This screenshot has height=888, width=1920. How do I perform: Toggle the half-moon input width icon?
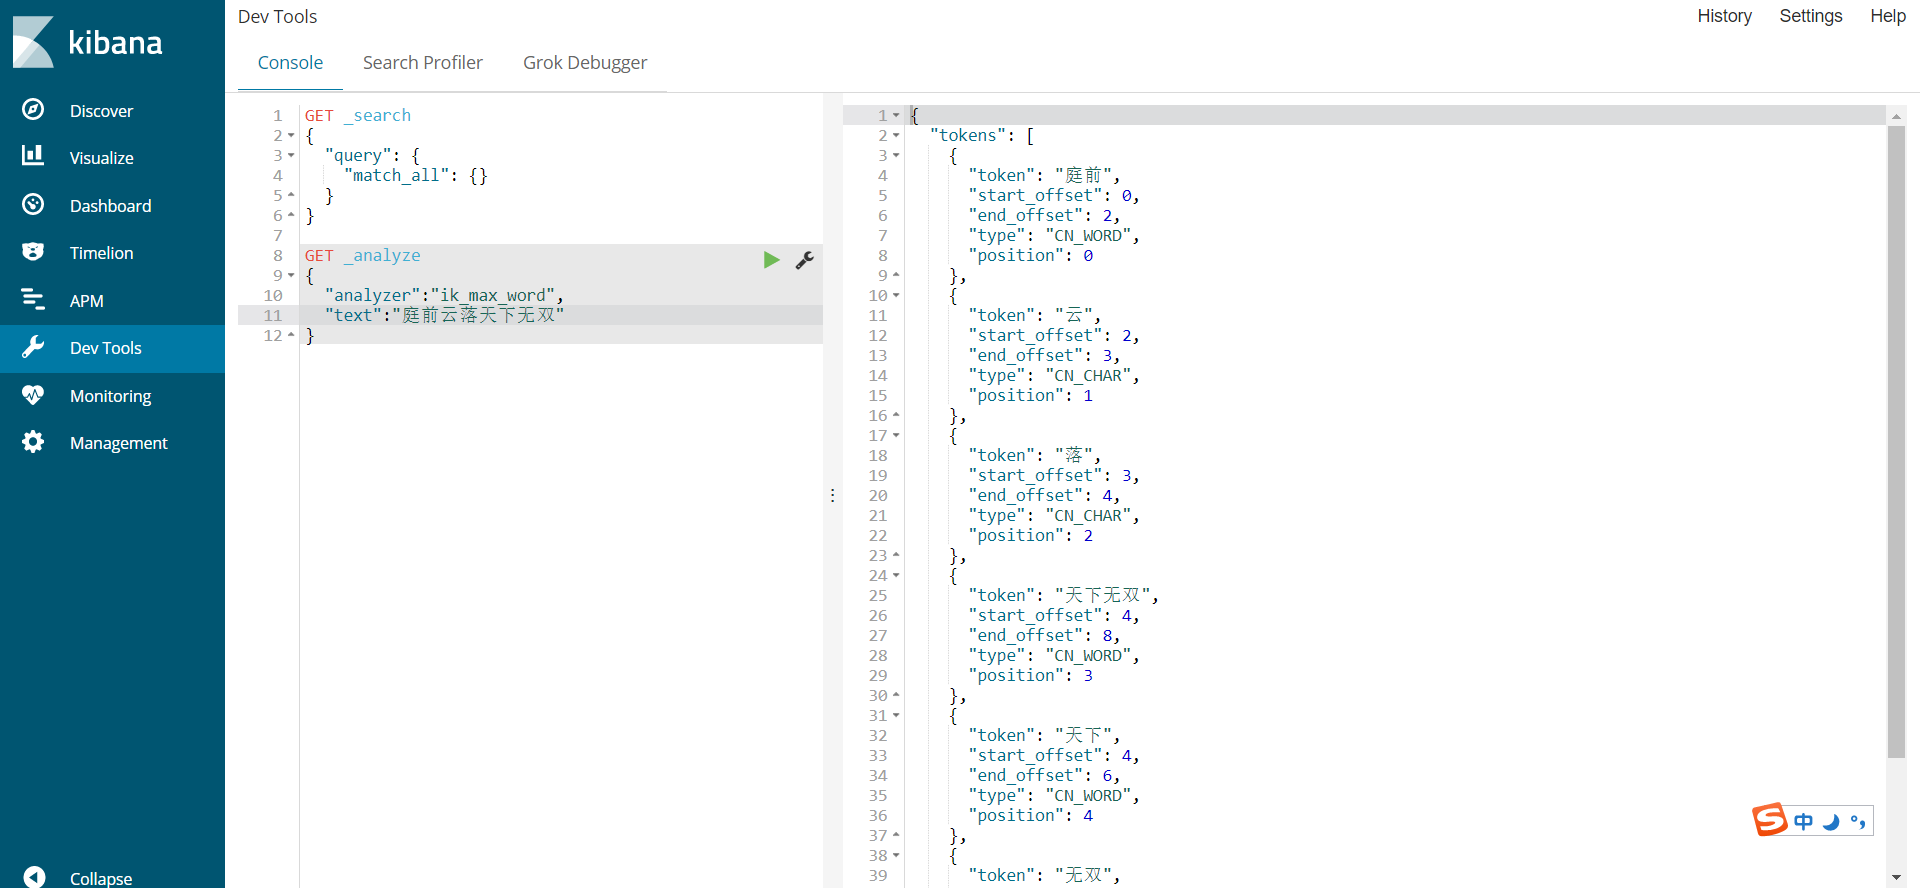(x=1831, y=822)
